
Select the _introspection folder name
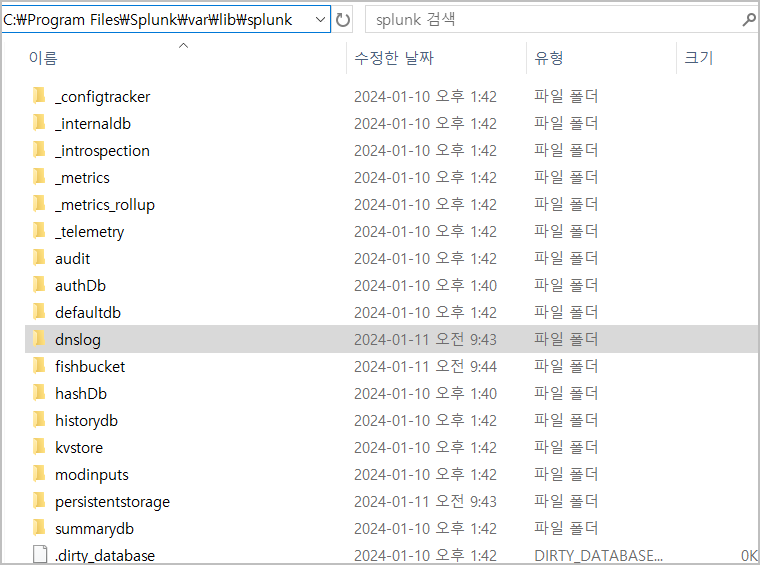pyautogui.click(x=102, y=151)
